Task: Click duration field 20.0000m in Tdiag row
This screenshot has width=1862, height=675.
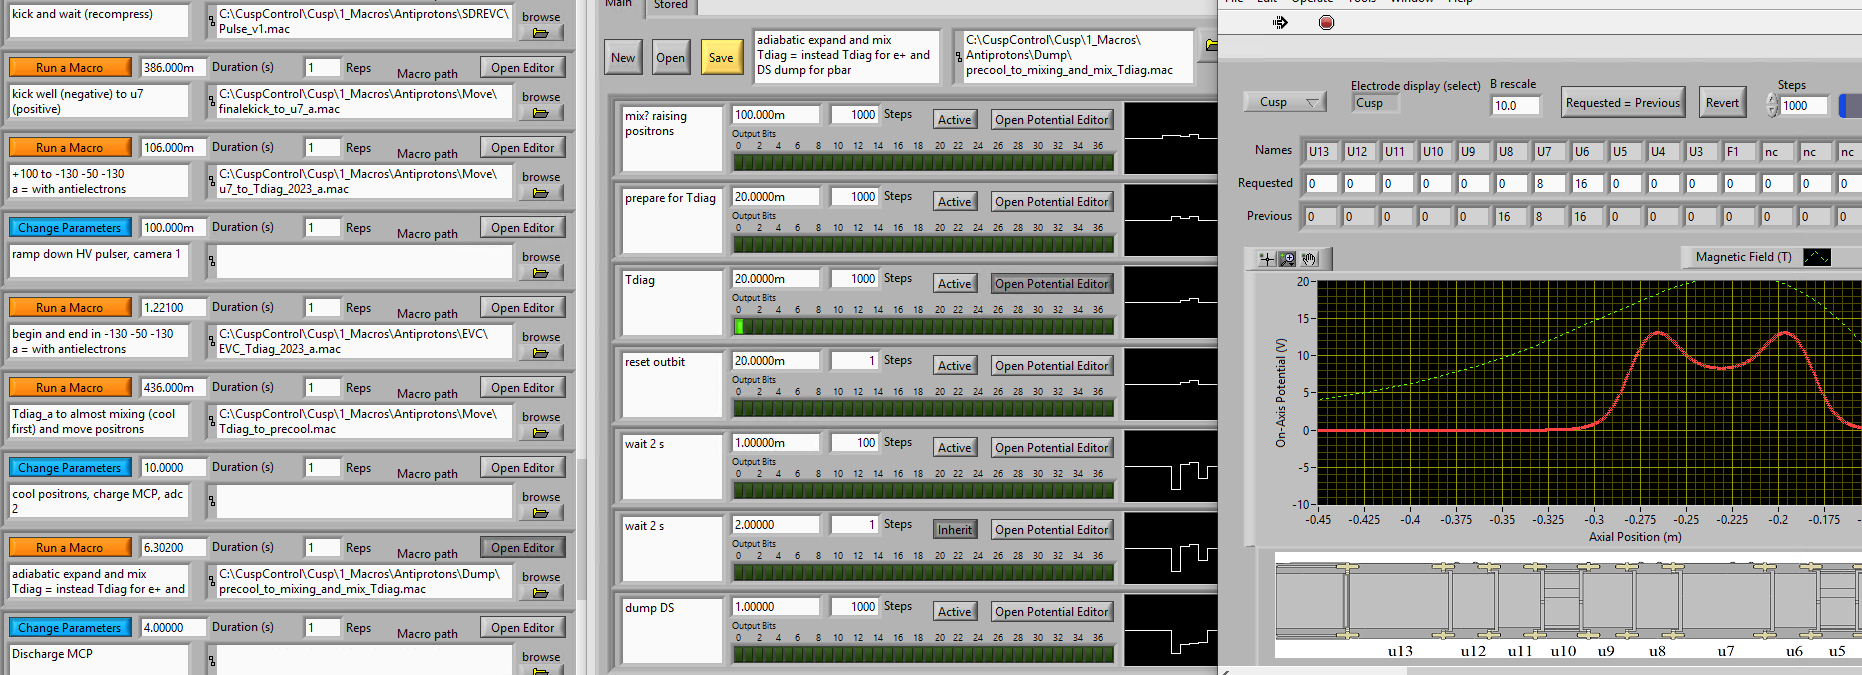Action: point(775,278)
